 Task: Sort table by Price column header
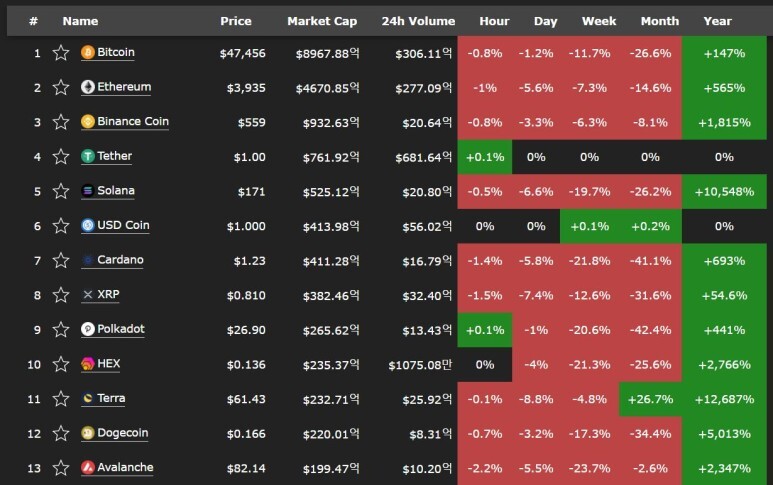pyautogui.click(x=236, y=21)
